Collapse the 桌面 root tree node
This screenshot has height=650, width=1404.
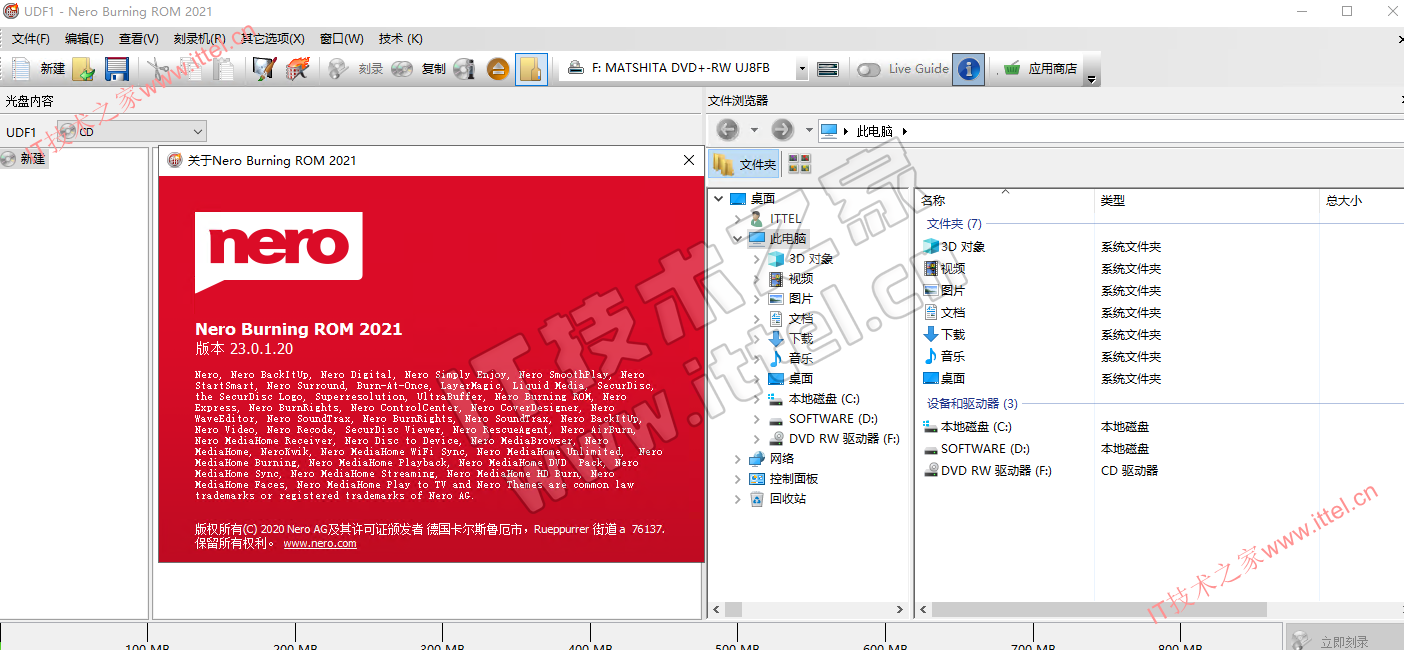719,199
